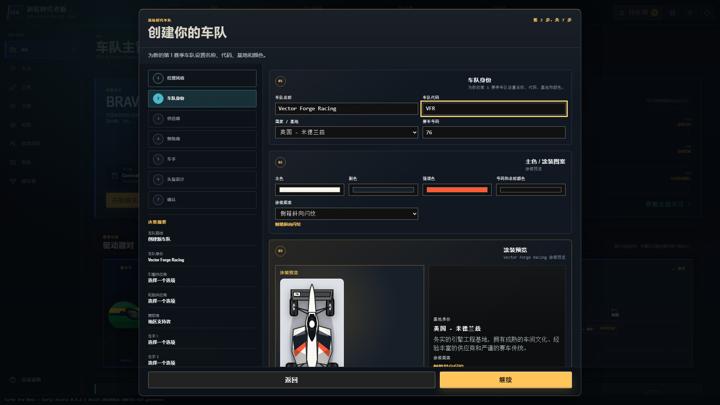720x405 pixels.
Task: Open wizard step 1 in the sidebar
Action: [x=202, y=78]
